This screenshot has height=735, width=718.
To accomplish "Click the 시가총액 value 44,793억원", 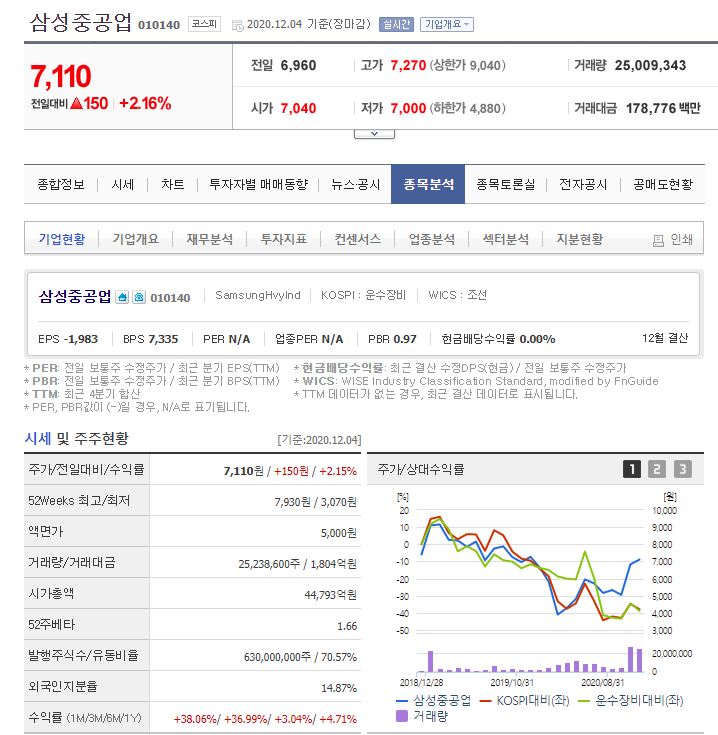I will pos(330,595).
